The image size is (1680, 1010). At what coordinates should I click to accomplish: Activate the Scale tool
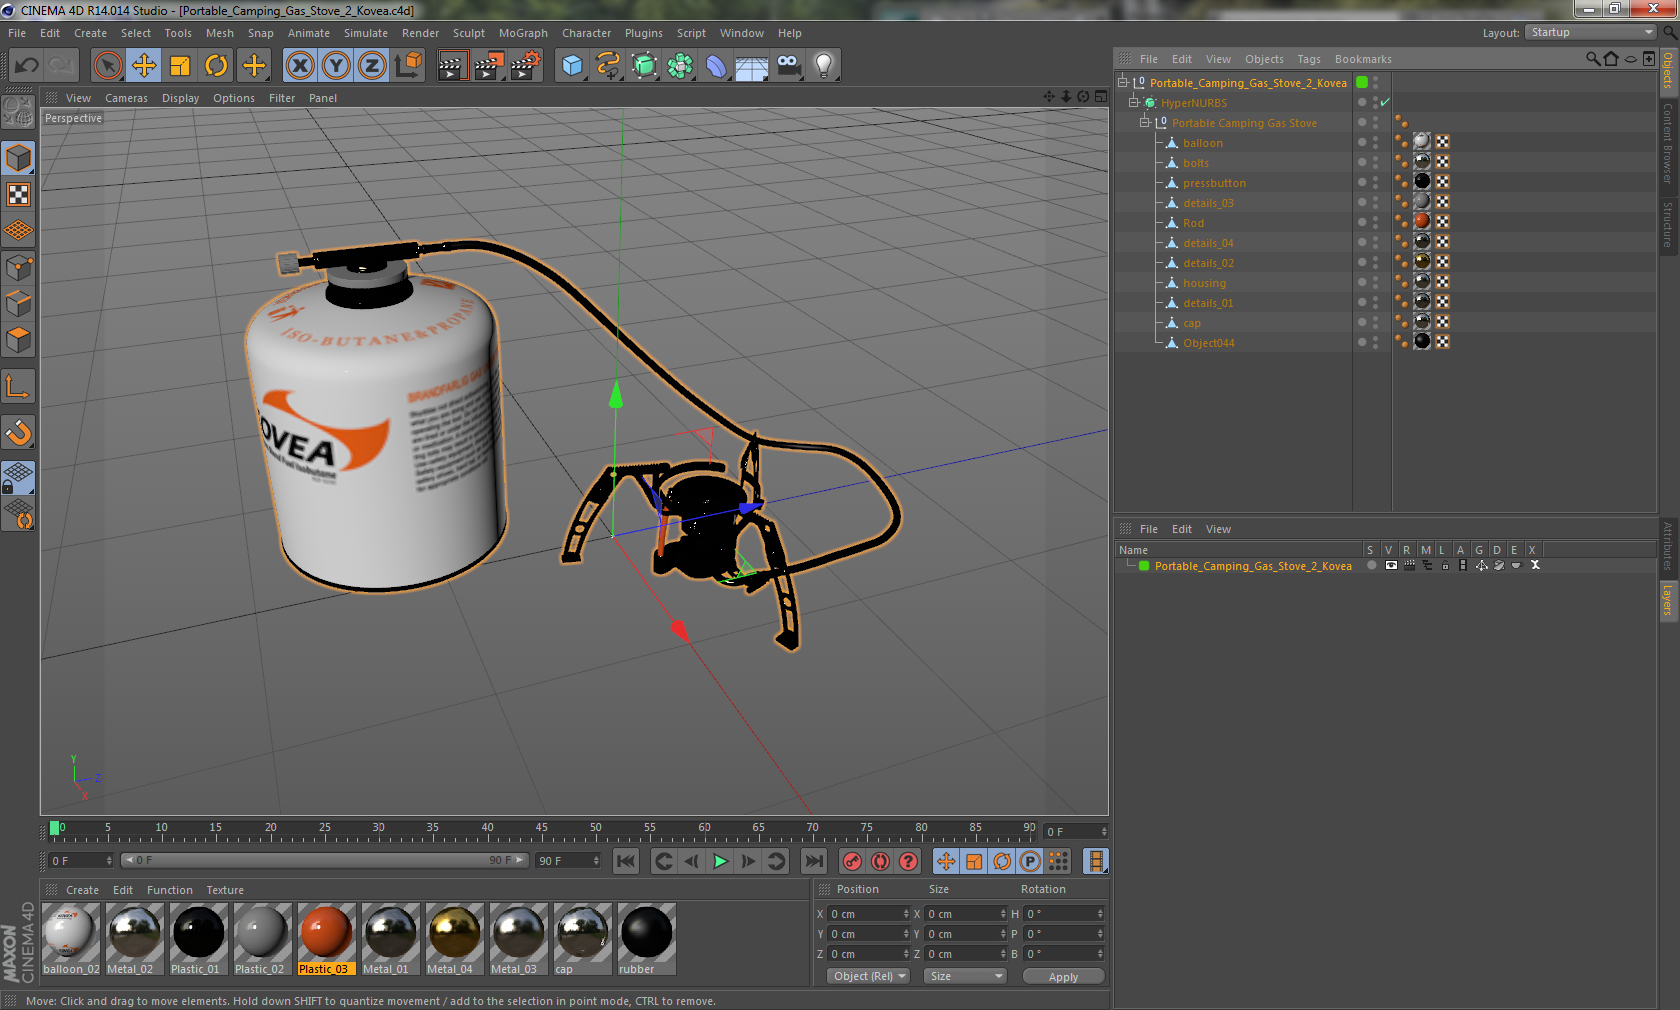pos(180,66)
